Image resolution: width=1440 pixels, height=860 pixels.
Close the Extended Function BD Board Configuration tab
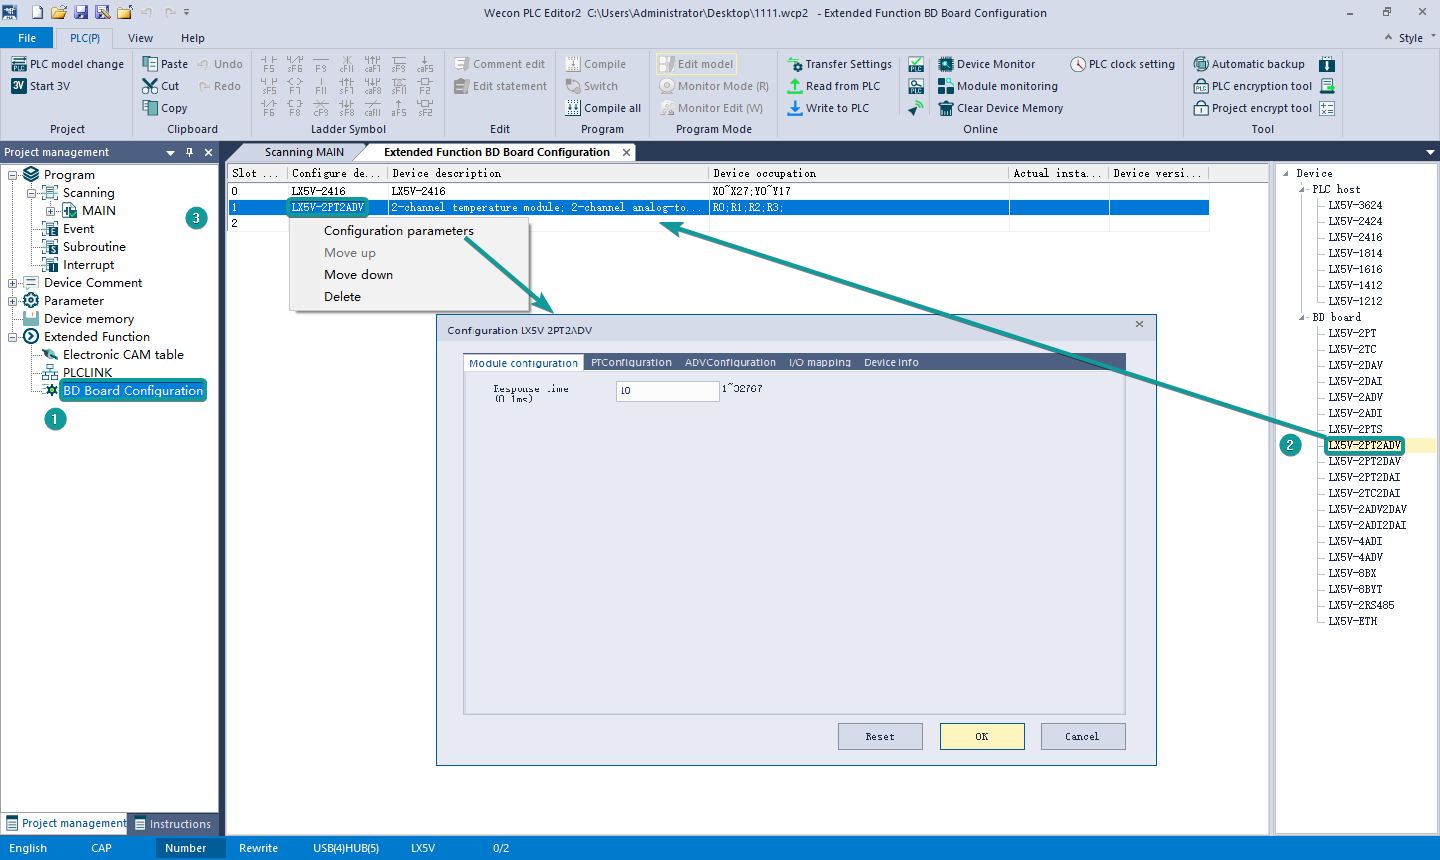627,152
